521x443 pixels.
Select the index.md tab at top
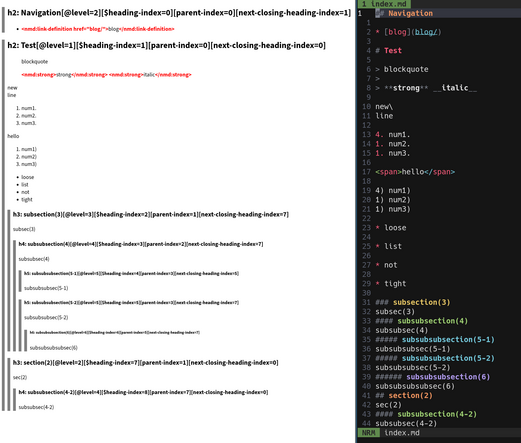pos(384,4)
